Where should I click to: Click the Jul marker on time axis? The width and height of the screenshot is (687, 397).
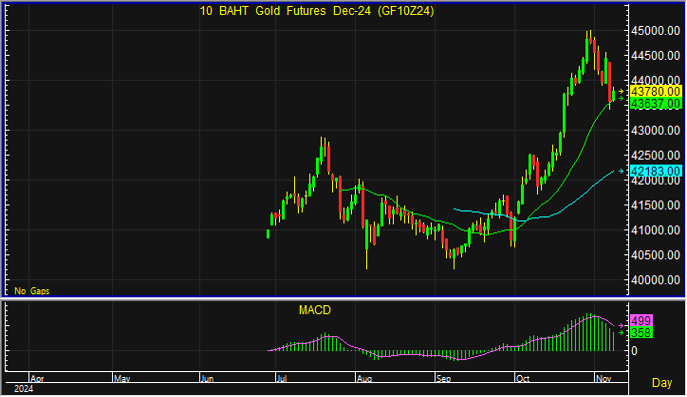click(x=282, y=378)
